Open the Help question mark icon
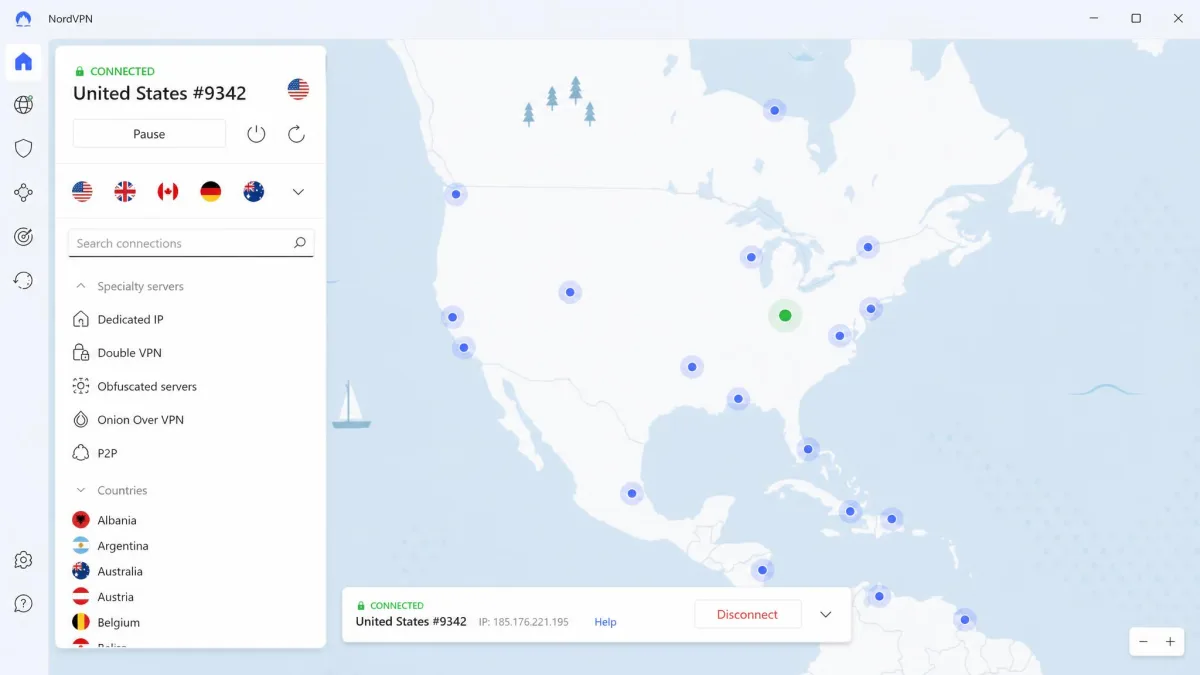Screen dimensions: 1200x675 point(23,604)
